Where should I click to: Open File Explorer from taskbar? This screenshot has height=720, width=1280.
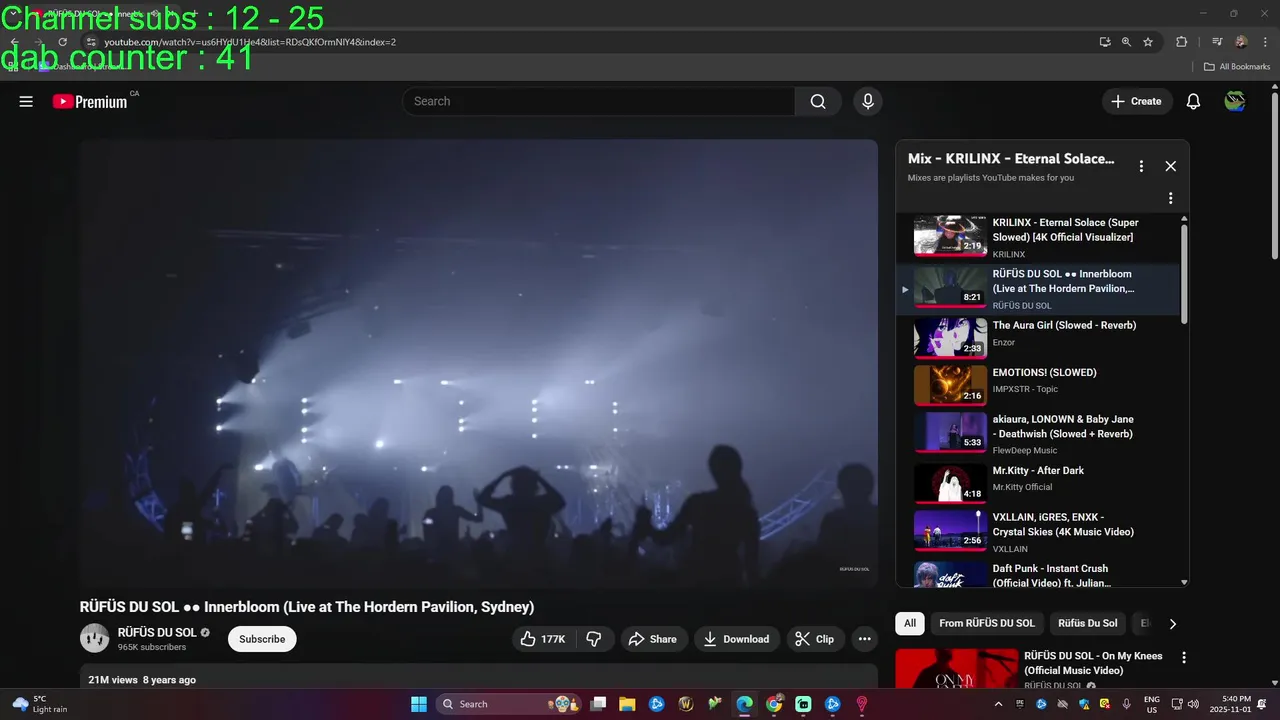click(x=627, y=704)
